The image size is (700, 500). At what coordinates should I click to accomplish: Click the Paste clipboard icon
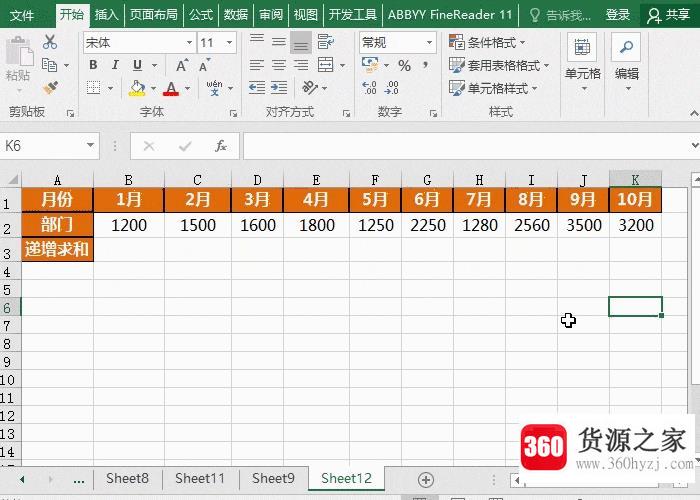[x=19, y=51]
